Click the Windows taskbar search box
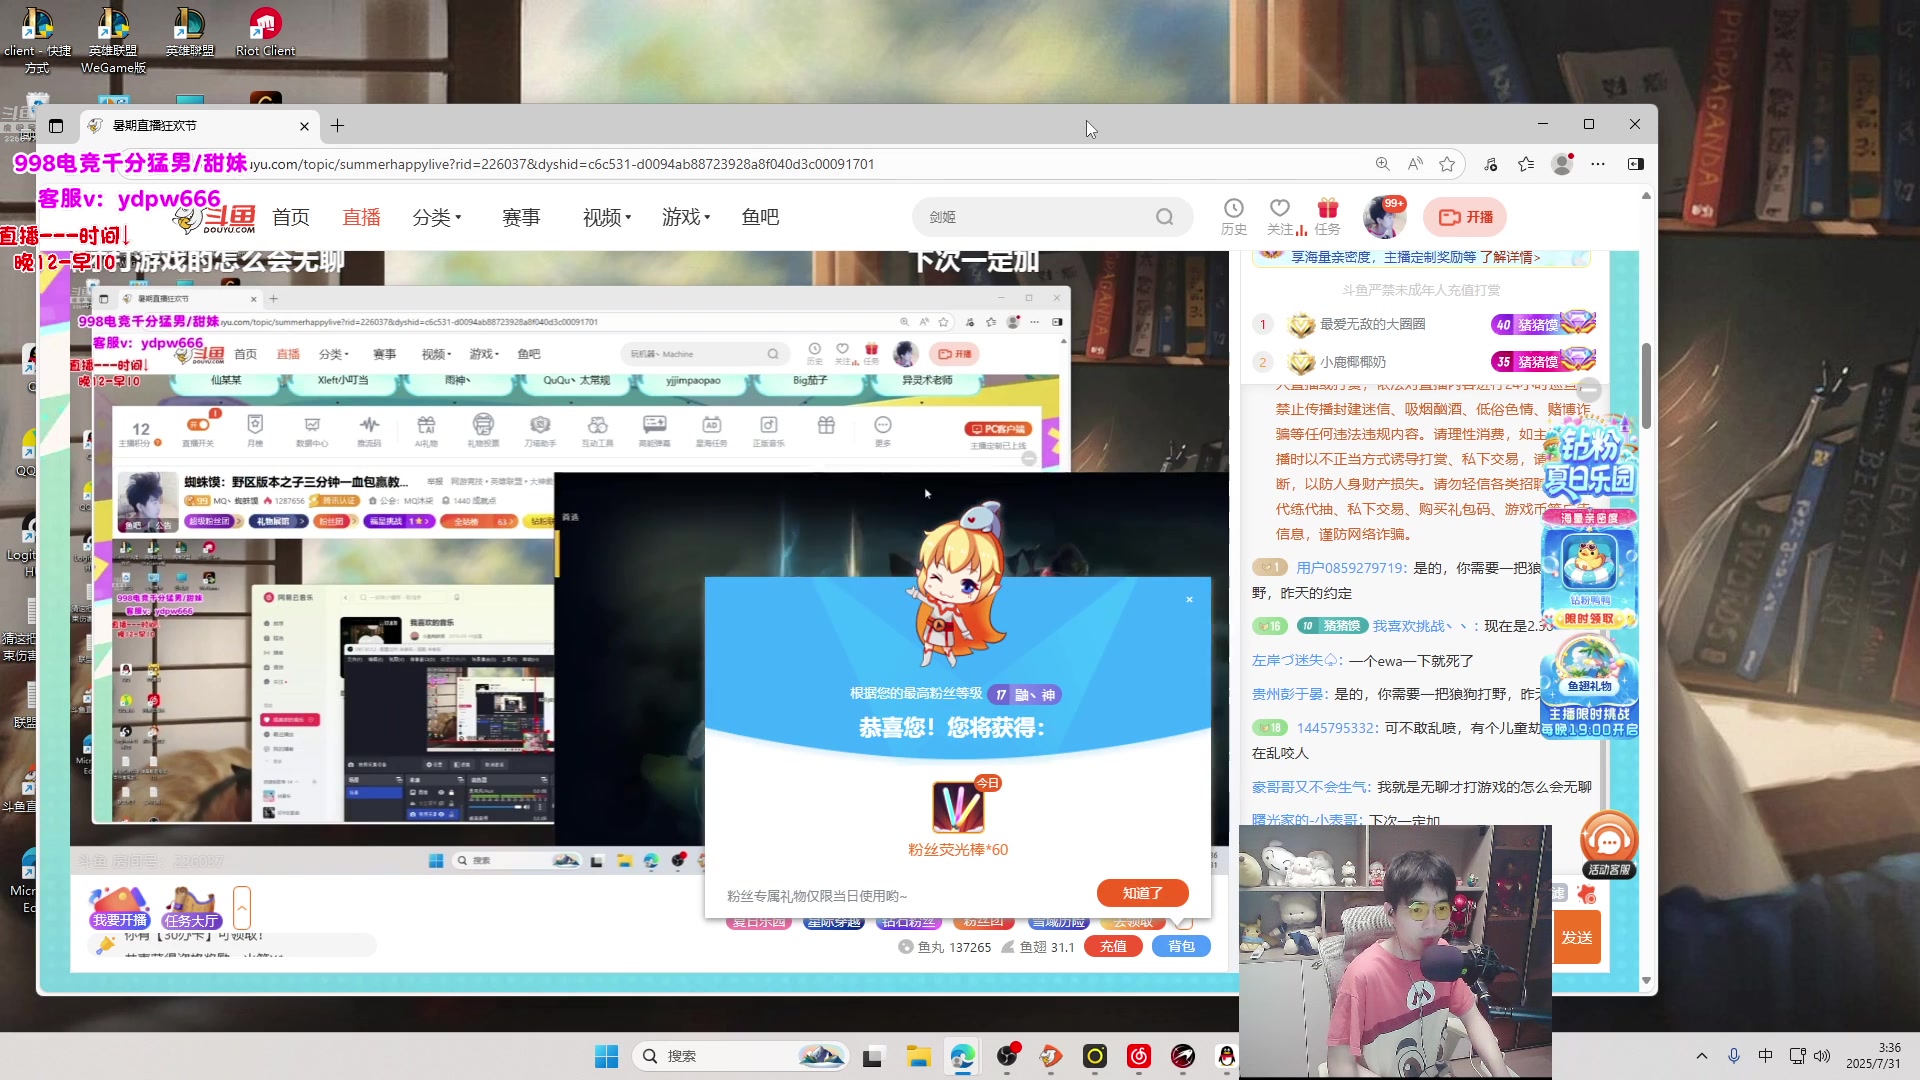The image size is (1920, 1080). (x=740, y=1056)
